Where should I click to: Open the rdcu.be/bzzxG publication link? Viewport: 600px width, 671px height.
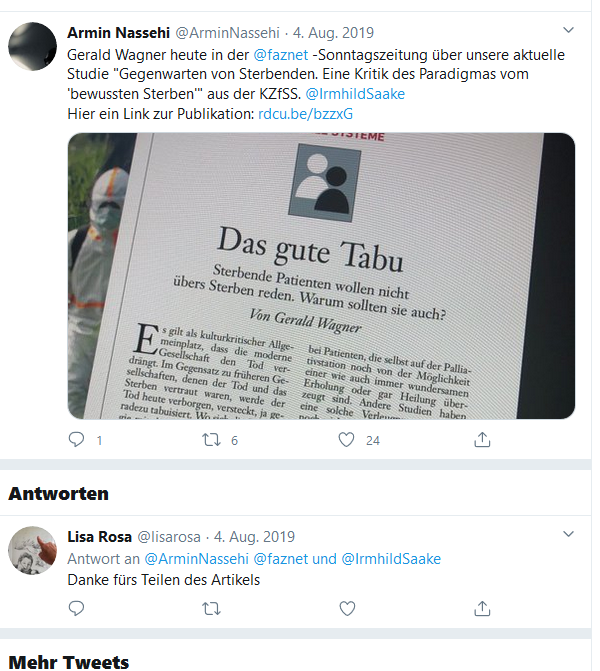click(x=306, y=114)
